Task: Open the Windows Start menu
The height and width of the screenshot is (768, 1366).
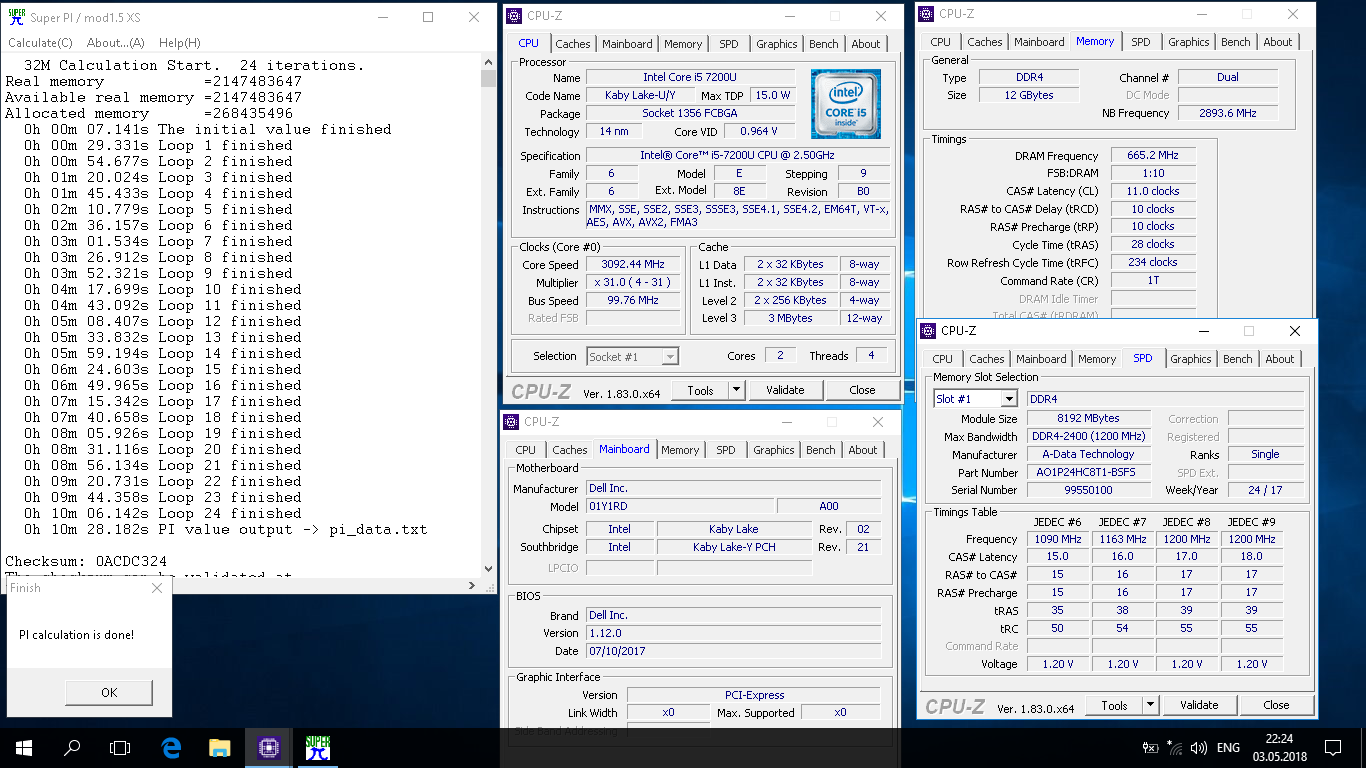Action: [24, 747]
